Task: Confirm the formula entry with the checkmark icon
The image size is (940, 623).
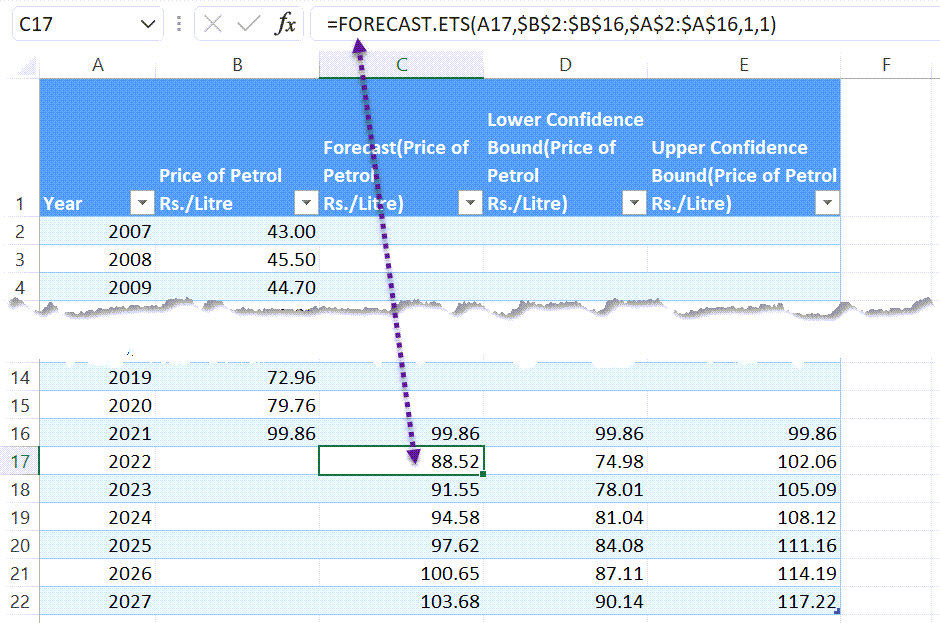Action: [x=248, y=24]
